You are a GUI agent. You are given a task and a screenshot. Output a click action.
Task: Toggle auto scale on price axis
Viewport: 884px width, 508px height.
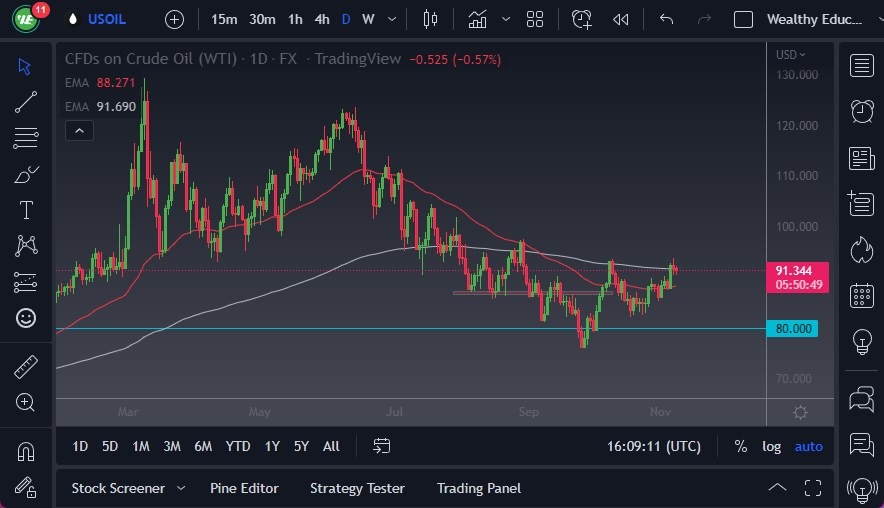click(x=808, y=446)
